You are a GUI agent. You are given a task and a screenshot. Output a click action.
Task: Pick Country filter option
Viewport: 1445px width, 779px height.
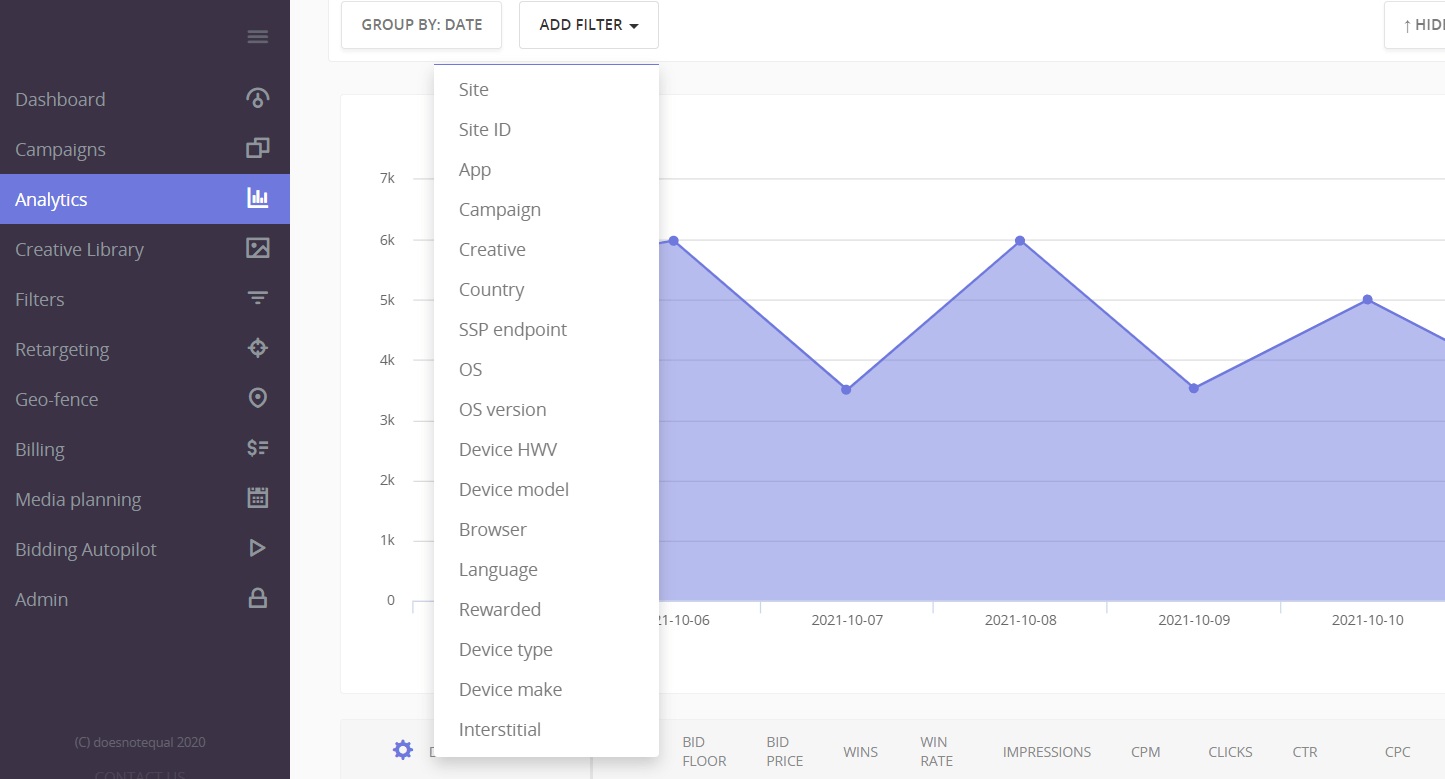pyautogui.click(x=546, y=289)
